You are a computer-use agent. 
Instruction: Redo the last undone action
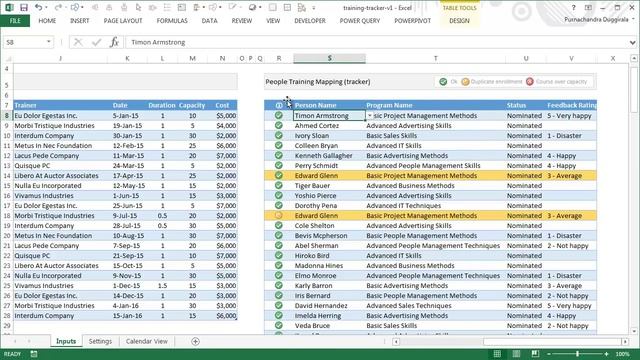tap(58, 7)
